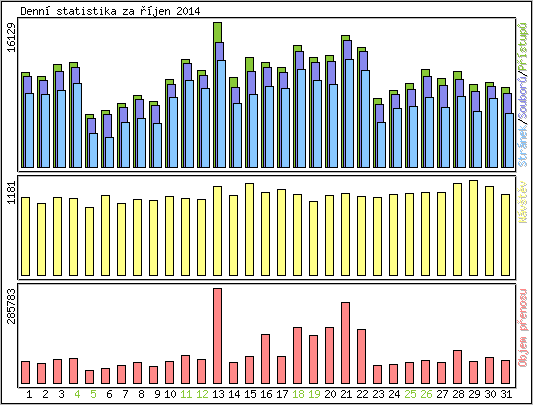Click green weekend day label 4
Screen dimensions: 533x405
tap(77, 394)
